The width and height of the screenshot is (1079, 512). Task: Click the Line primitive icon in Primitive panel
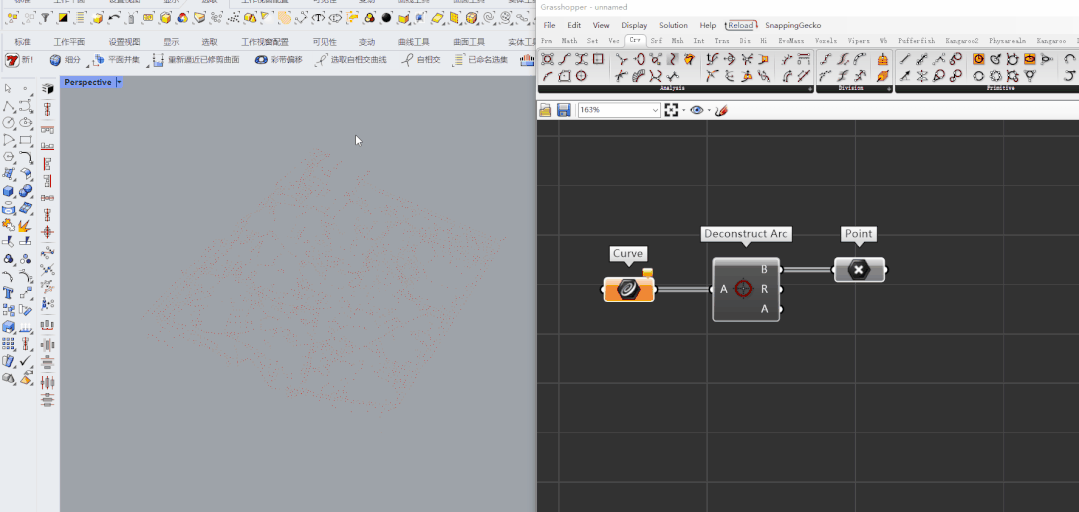pos(906,59)
